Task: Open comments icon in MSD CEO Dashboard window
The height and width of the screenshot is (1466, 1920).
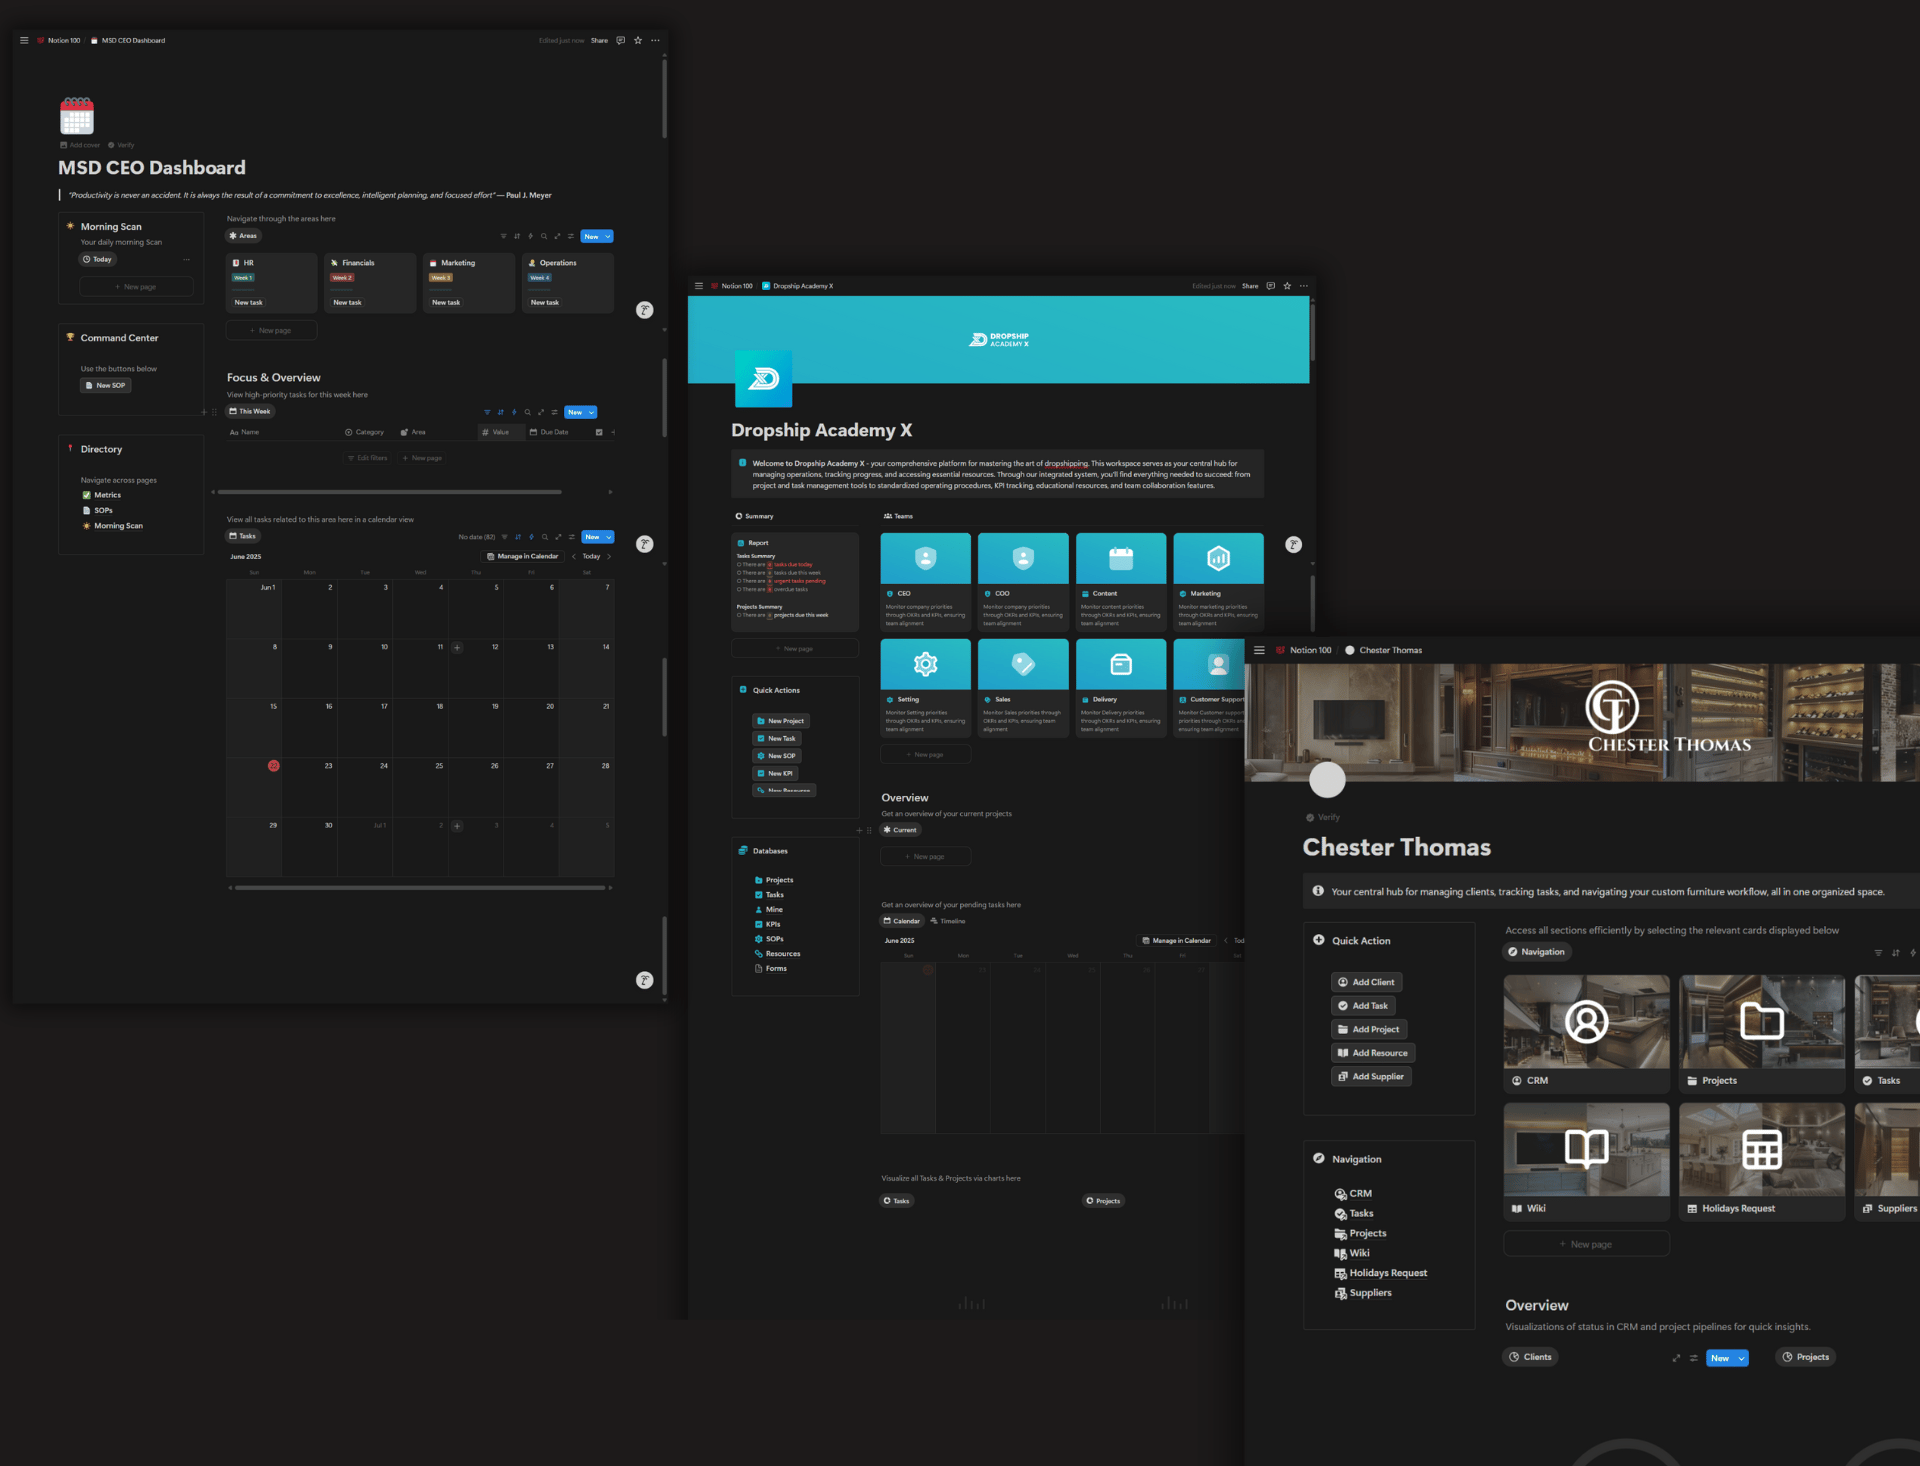Action: click(x=621, y=41)
